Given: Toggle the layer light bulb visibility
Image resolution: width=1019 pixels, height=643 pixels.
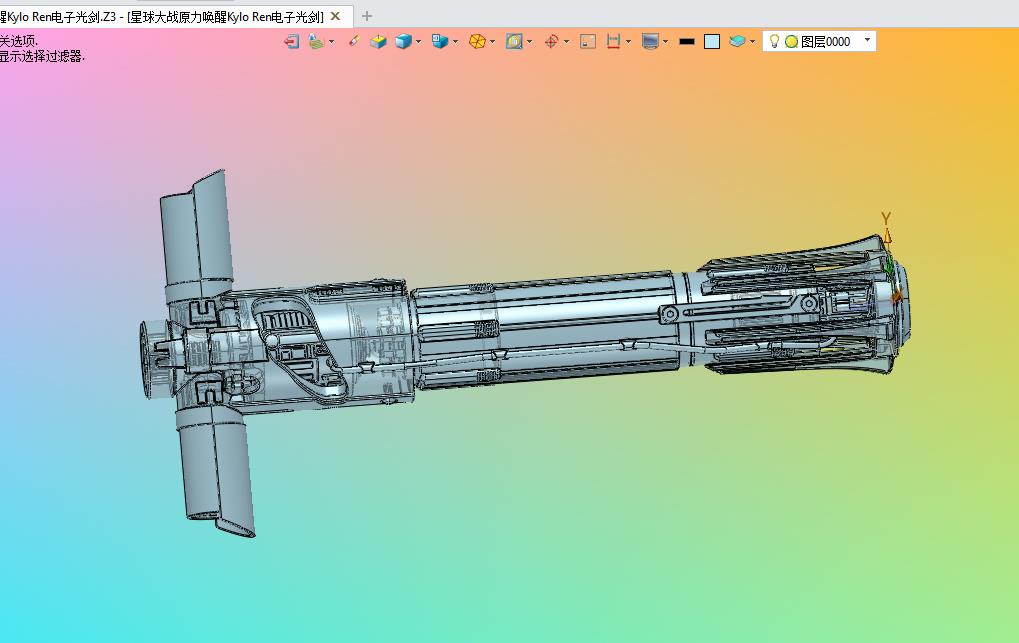Looking at the screenshot, I should point(774,42).
